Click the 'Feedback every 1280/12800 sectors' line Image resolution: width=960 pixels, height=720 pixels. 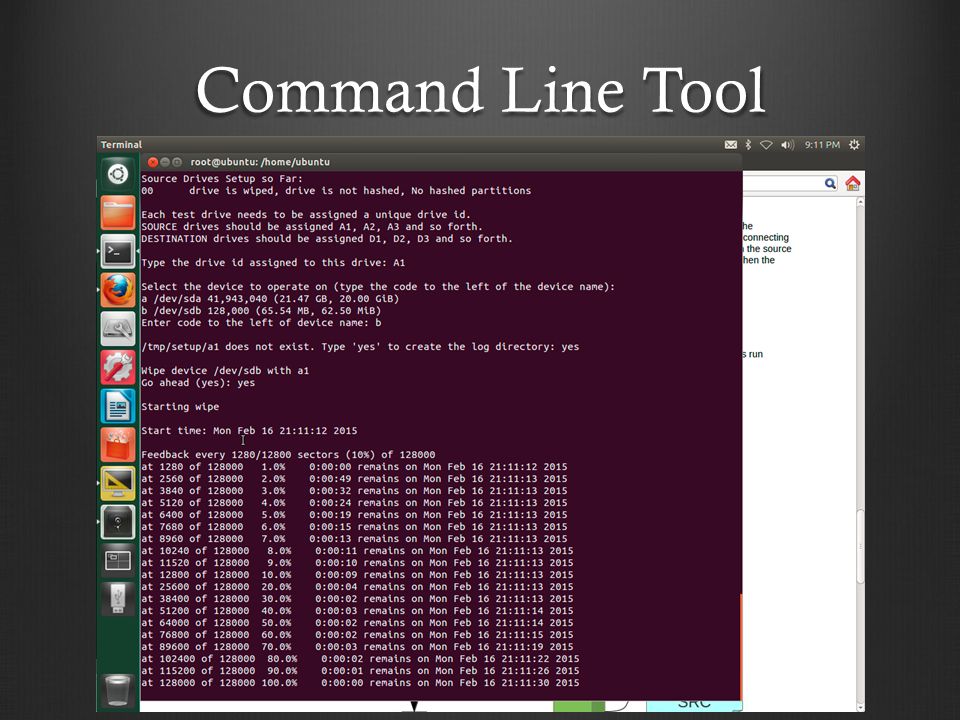(x=288, y=455)
